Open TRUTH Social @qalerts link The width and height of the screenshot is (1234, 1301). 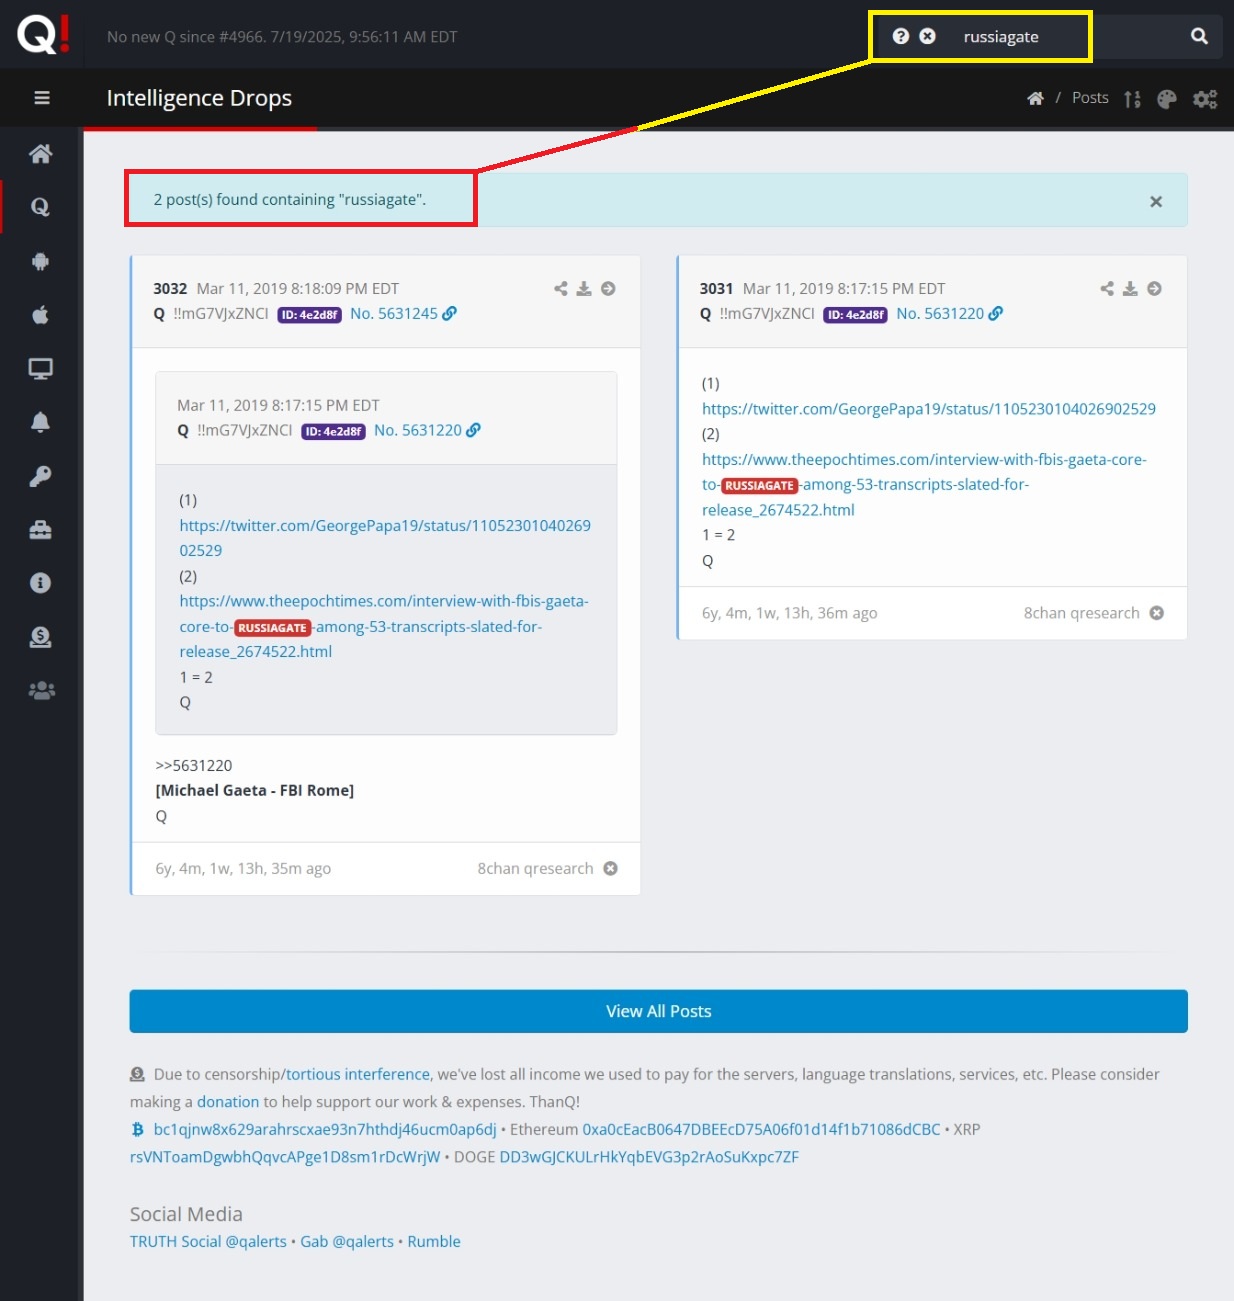click(x=208, y=1242)
